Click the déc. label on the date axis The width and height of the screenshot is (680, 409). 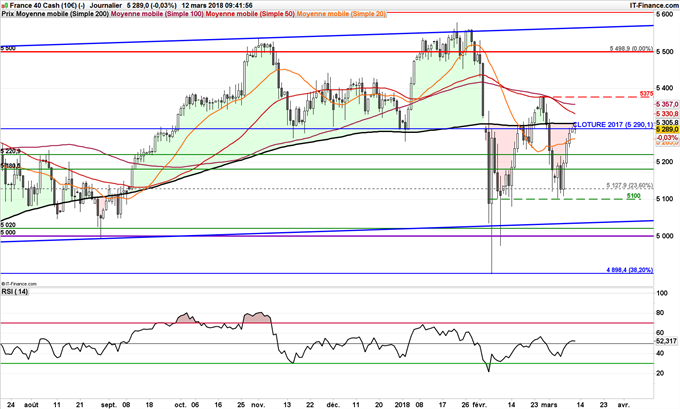333,405
